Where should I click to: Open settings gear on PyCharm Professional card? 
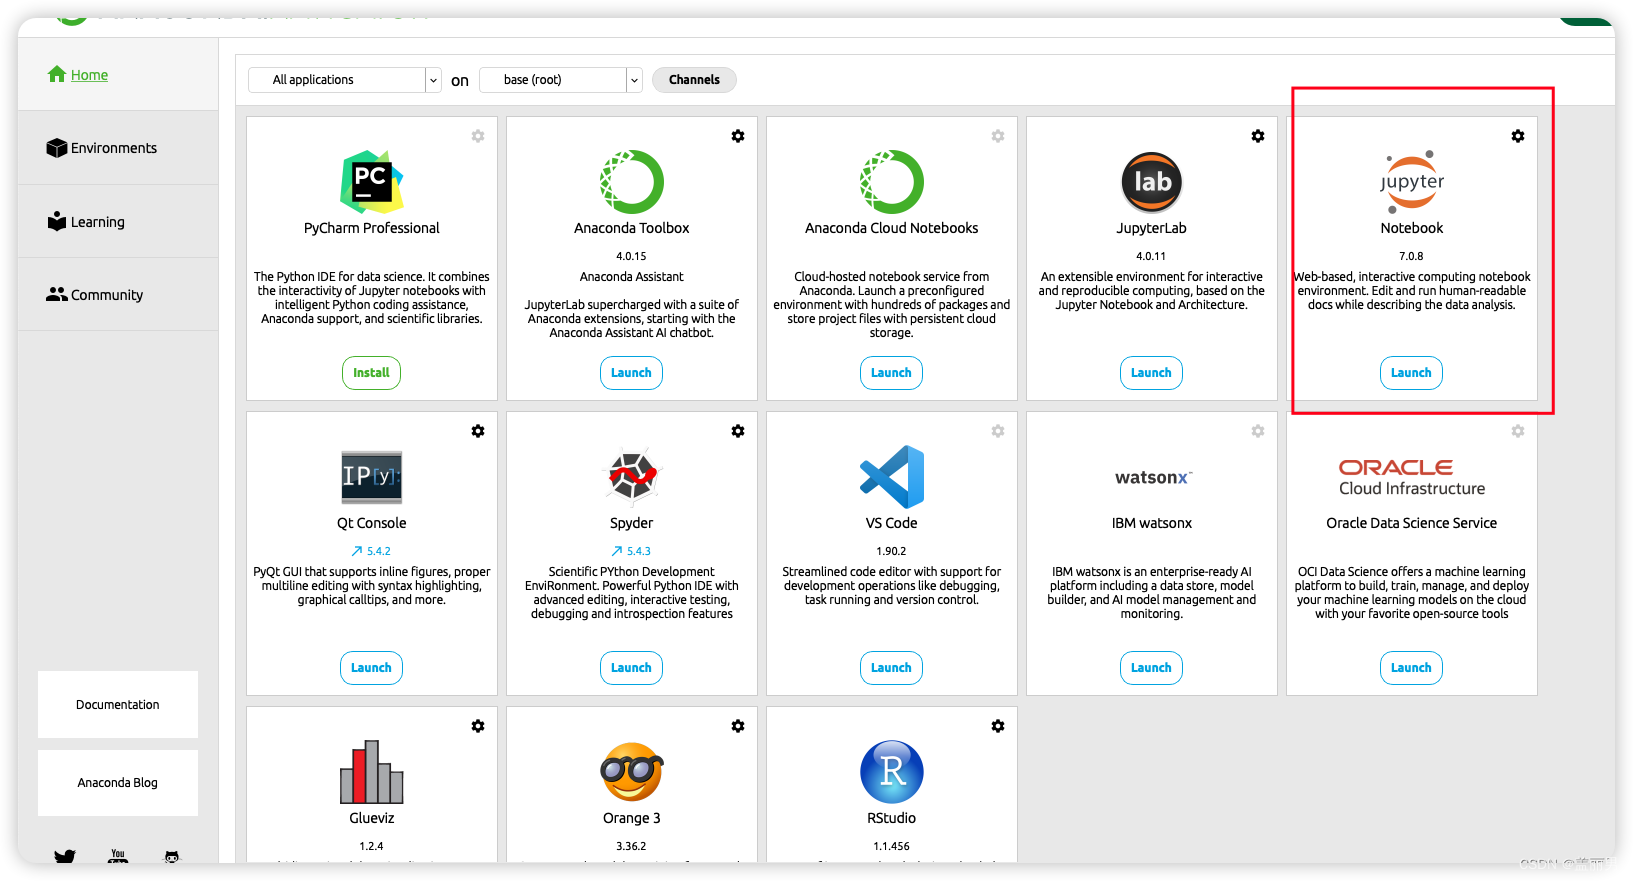[478, 136]
